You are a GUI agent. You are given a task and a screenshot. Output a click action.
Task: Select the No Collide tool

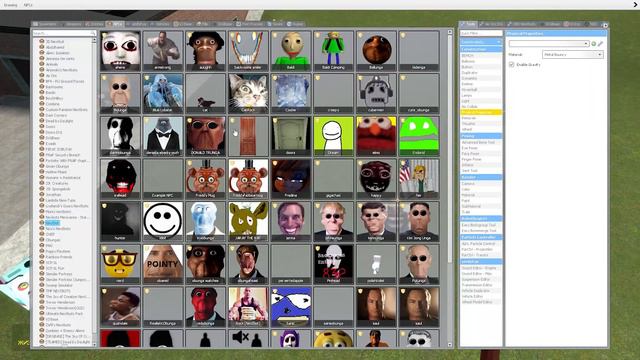(x=481, y=107)
